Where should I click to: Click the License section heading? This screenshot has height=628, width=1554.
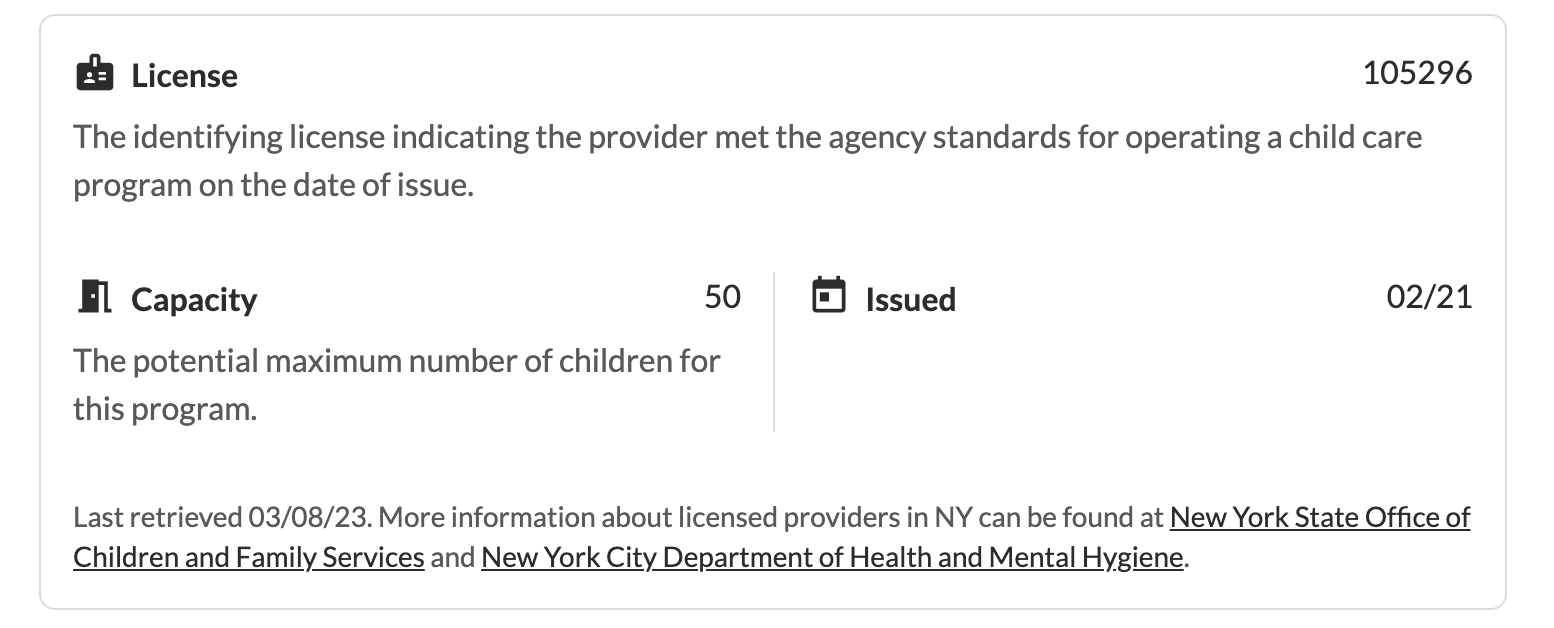pyautogui.click(x=184, y=75)
